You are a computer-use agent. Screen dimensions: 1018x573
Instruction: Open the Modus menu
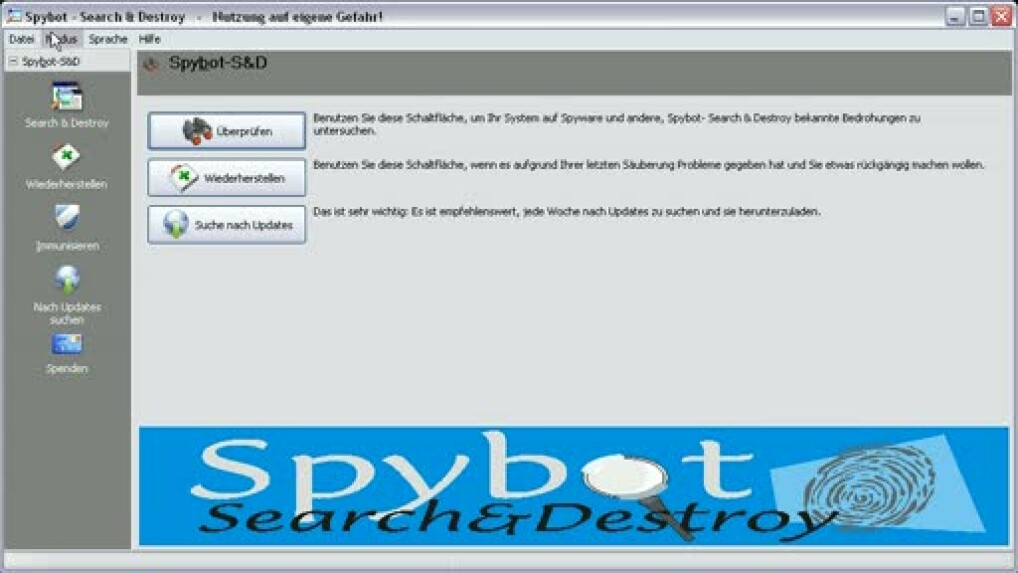[x=62, y=39]
